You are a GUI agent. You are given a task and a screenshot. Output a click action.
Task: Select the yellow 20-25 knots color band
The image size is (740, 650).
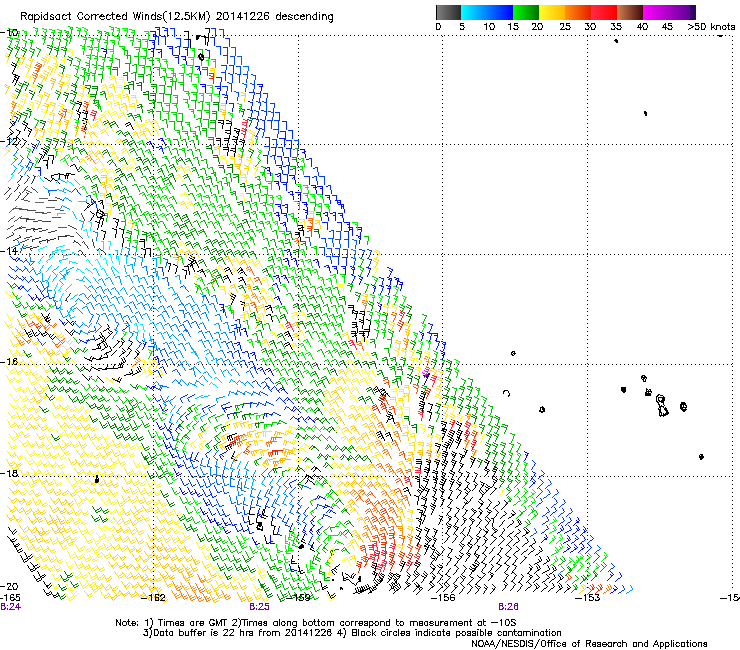tap(552, 12)
